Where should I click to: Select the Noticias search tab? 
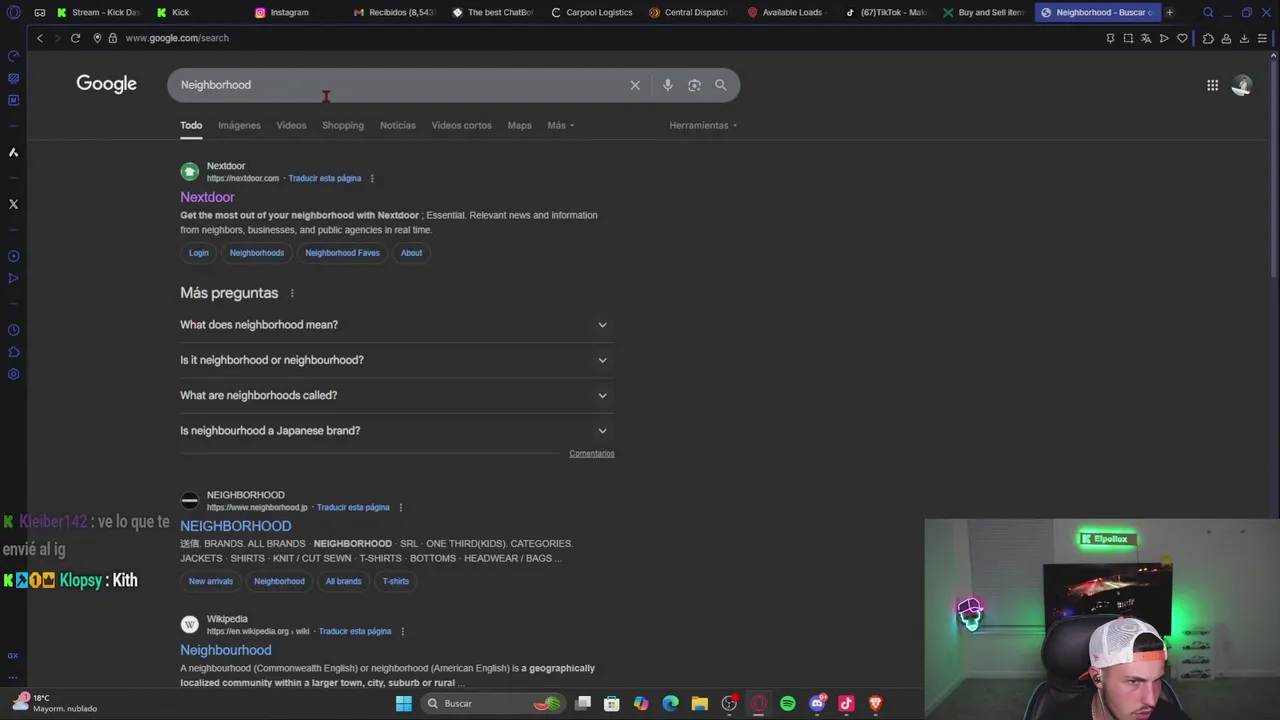coord(397,125)
